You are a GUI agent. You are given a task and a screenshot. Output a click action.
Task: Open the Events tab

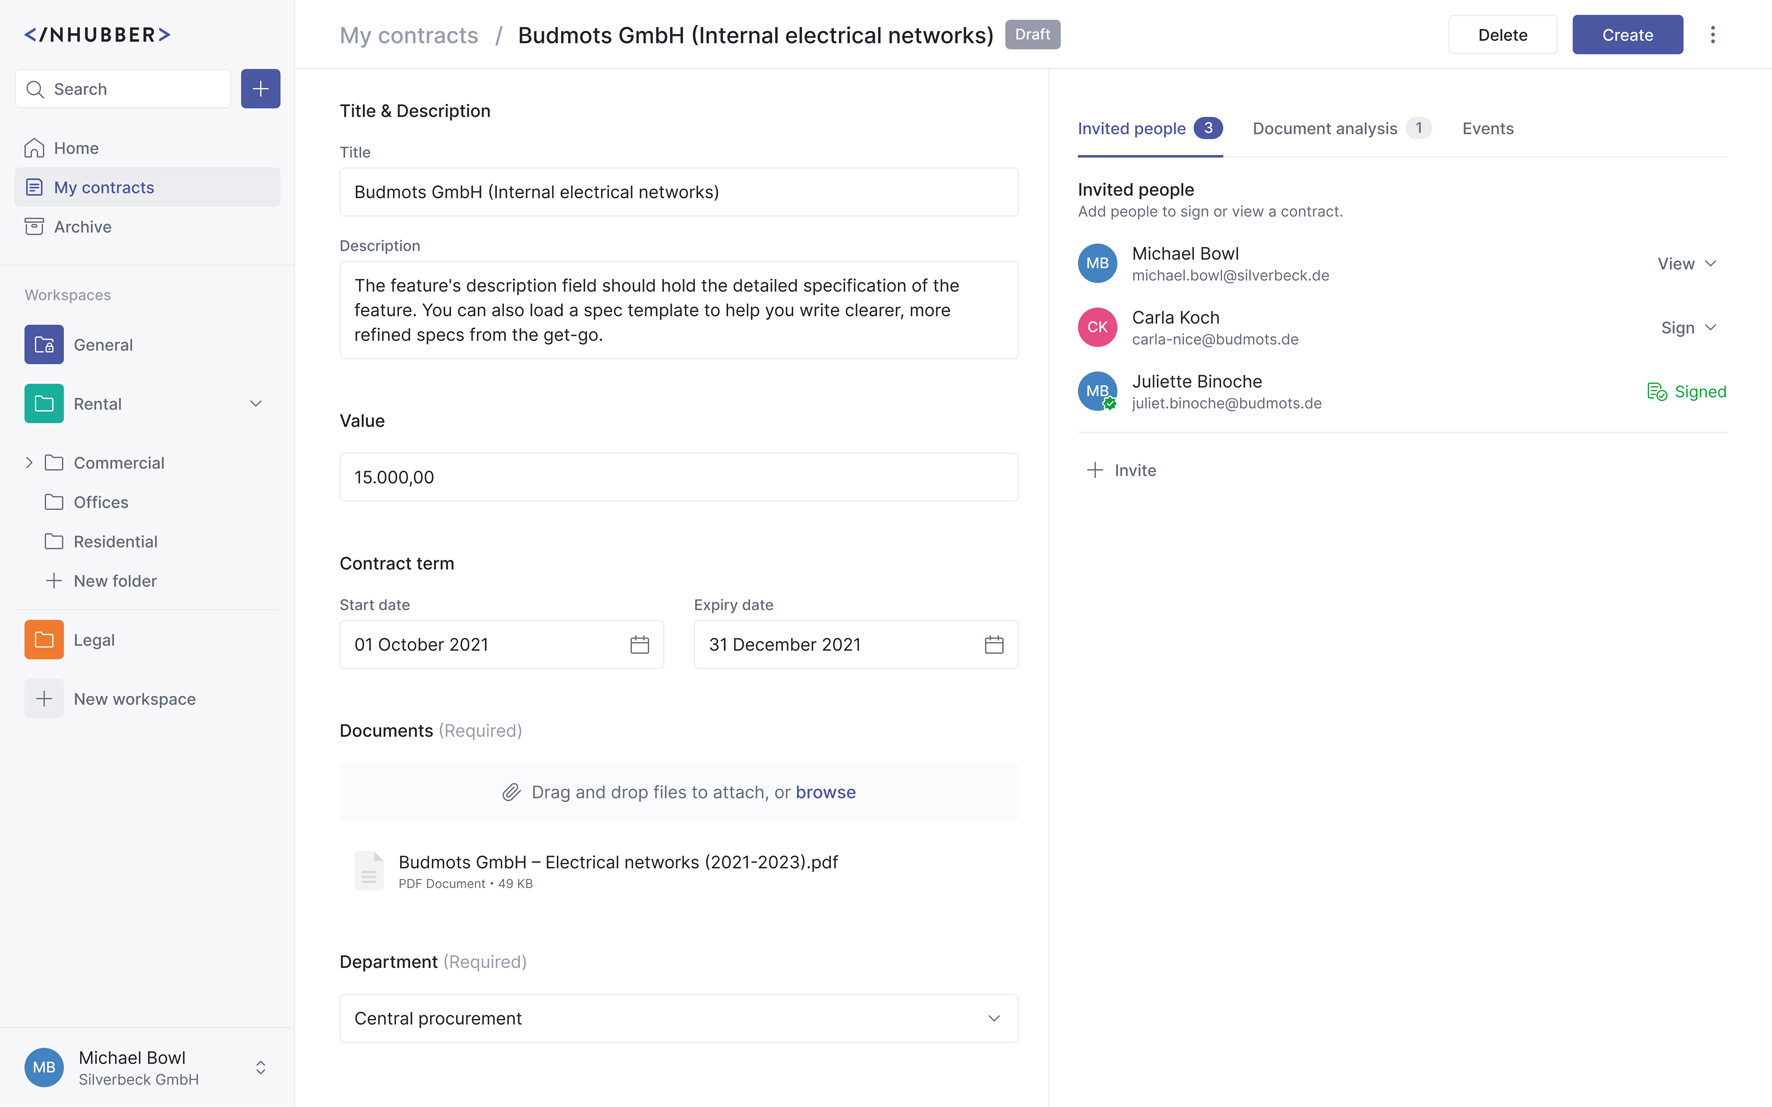1487,129
